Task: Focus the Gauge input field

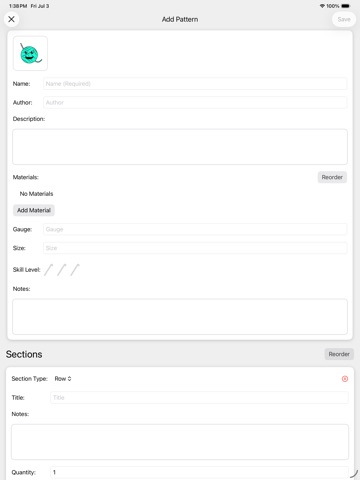Action: pos(195,229)
